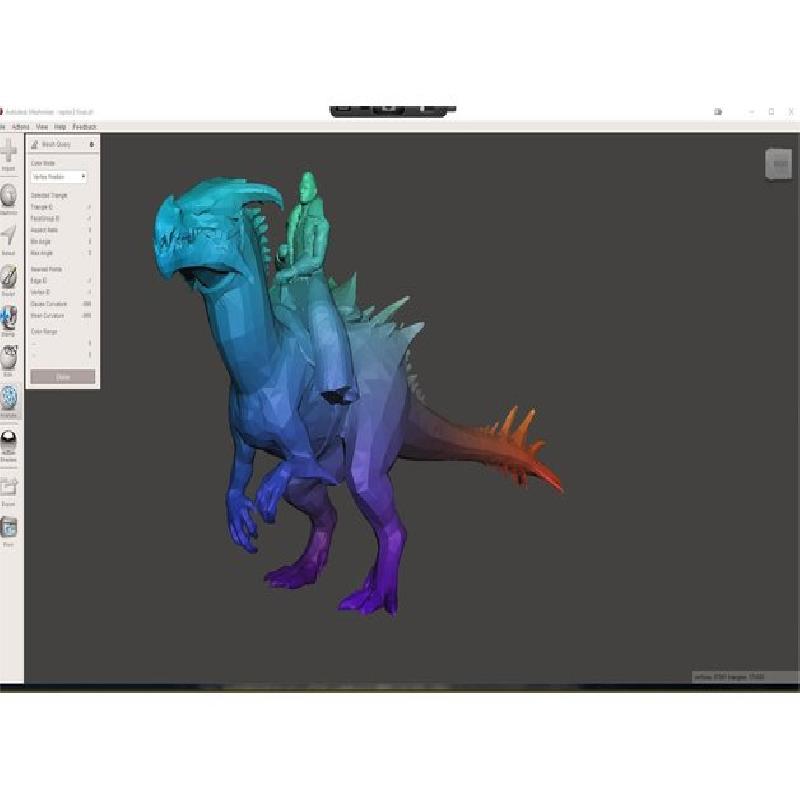
Task: Open the Stamp tool
Action: point(8,318)
